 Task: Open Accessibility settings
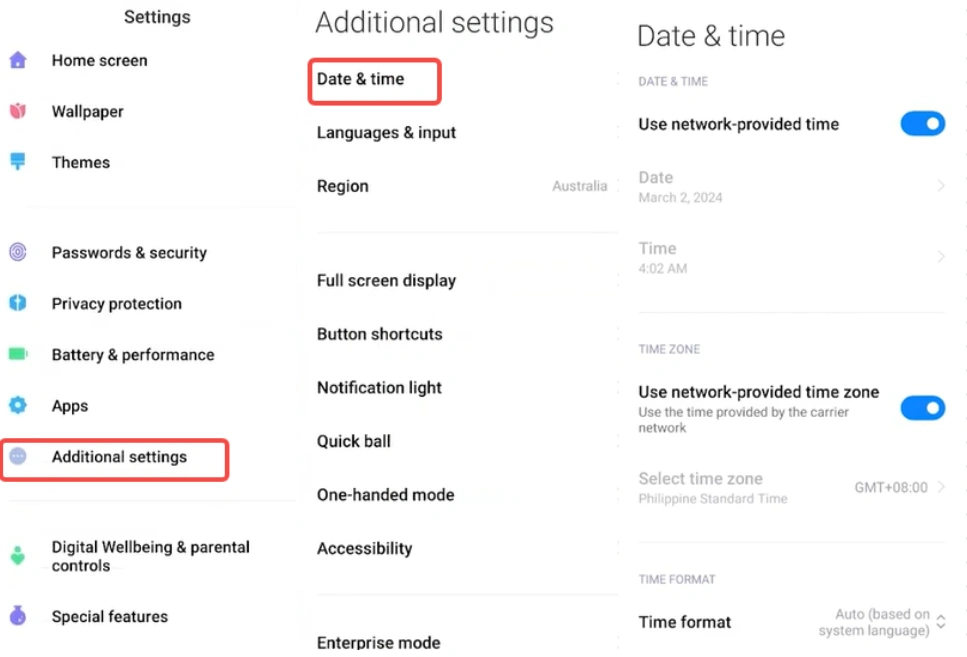(x=364, y=548)
